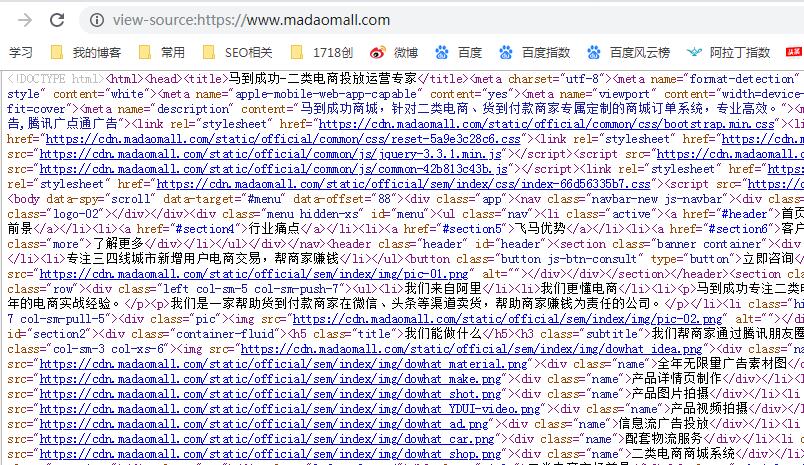Open the red bookmark icon after 阿拉丁指数

click(x=794, y=52)
